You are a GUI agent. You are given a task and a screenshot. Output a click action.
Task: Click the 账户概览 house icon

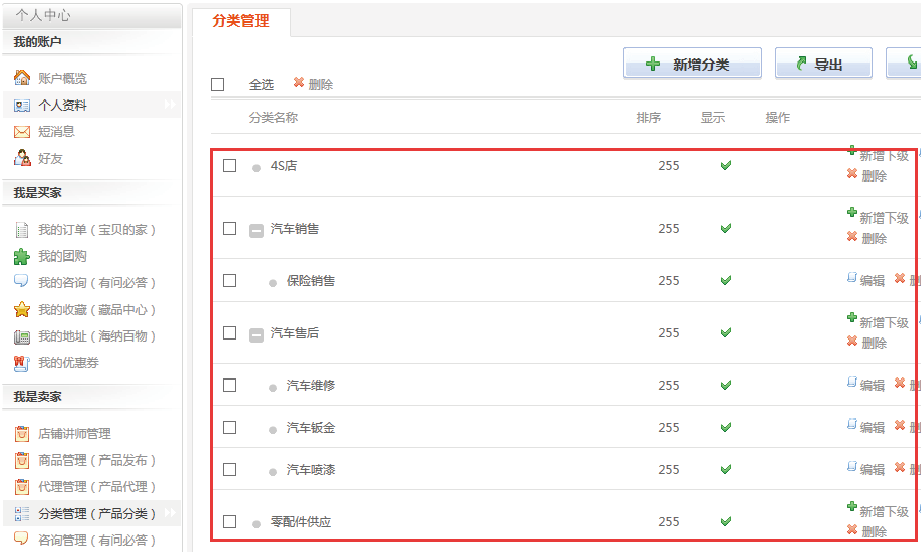pyautogui.click(x=22, y=78)
